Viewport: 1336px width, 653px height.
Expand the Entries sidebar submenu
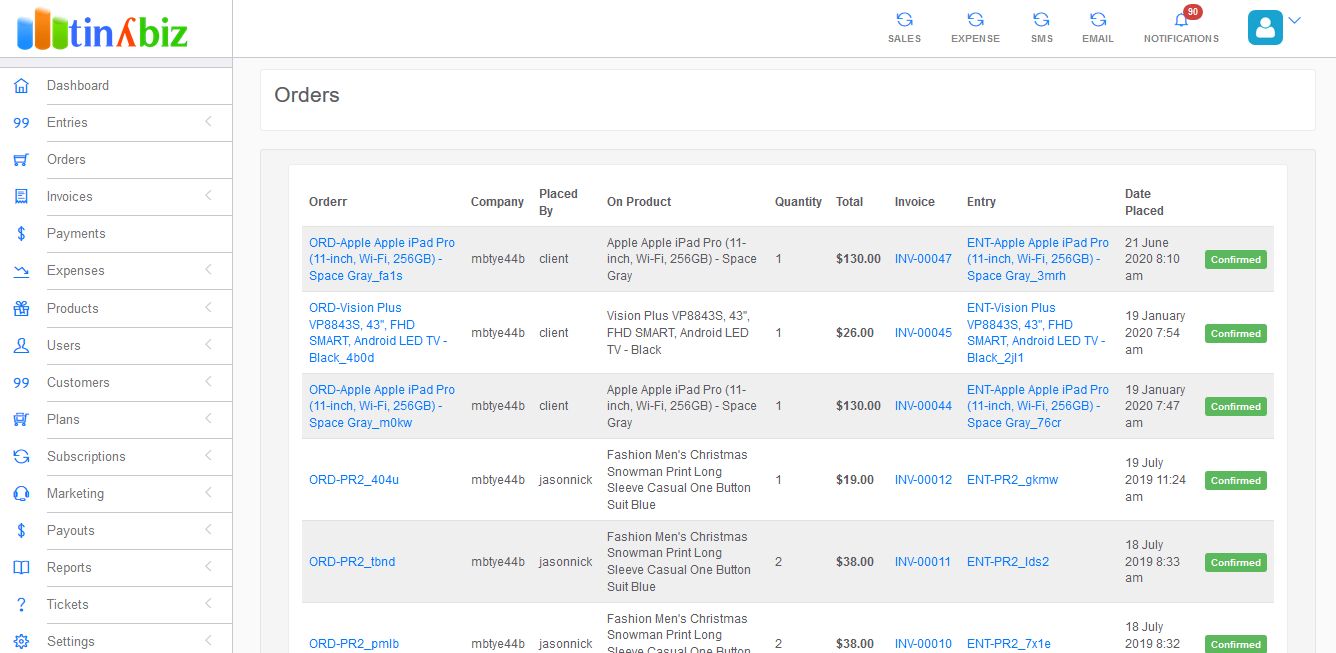pos(208,122)
